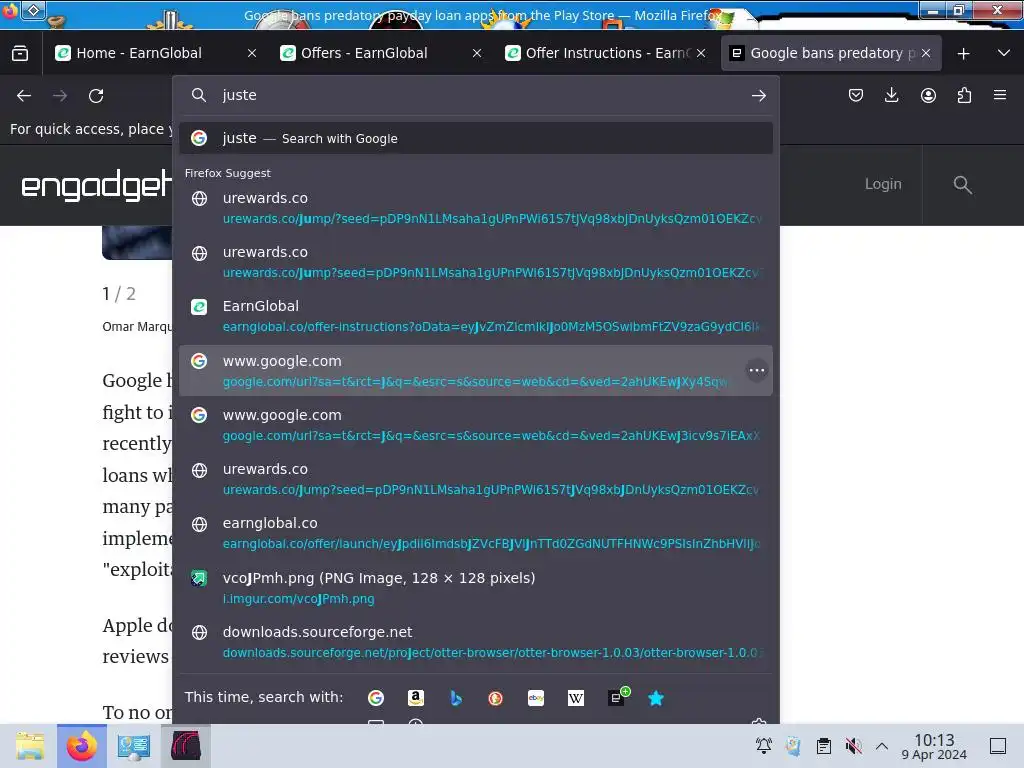The height and width of the screenshot is (768, 1024).
Task: Open computer settings icon in taskbar
Action: pyautogui.click(x=134, y=746)
